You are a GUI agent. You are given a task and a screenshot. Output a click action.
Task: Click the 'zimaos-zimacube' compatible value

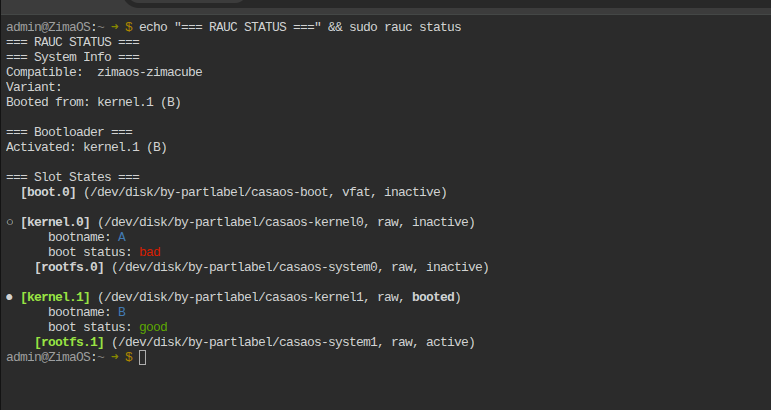150,72
